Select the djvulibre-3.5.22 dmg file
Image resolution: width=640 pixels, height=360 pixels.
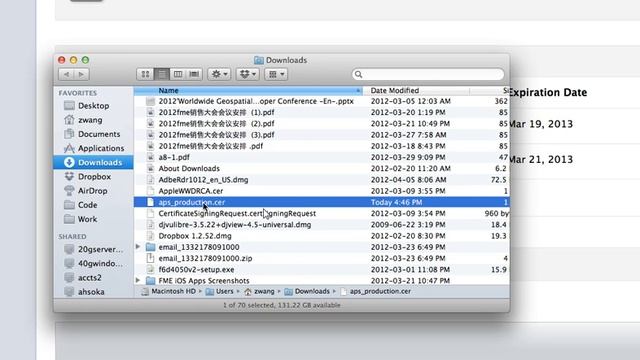(322, 224)
